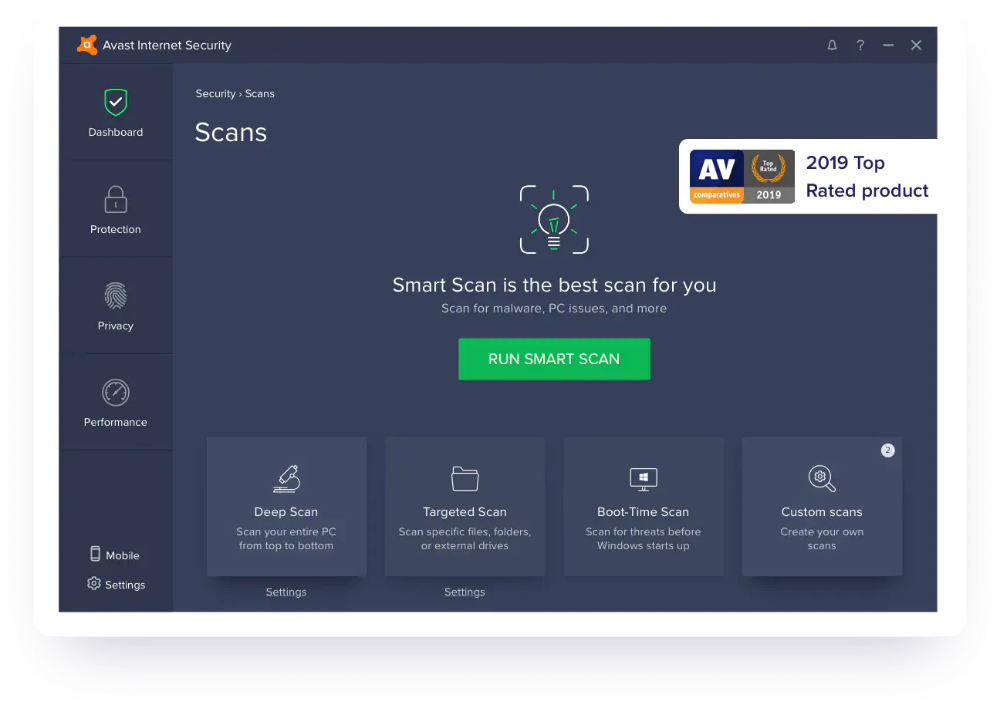This screenshot has width=1000, height=705.
Task: Open the Settings label in sidebar
Action: [x=125, y=585]
